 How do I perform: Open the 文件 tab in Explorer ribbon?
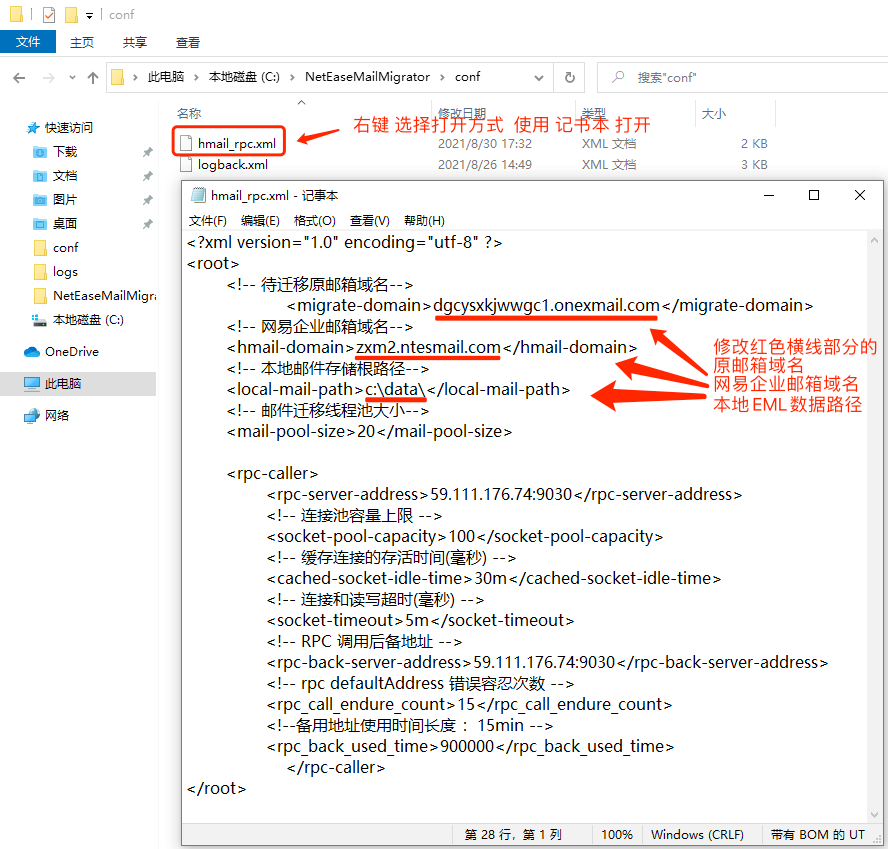[x=28, y=42]
